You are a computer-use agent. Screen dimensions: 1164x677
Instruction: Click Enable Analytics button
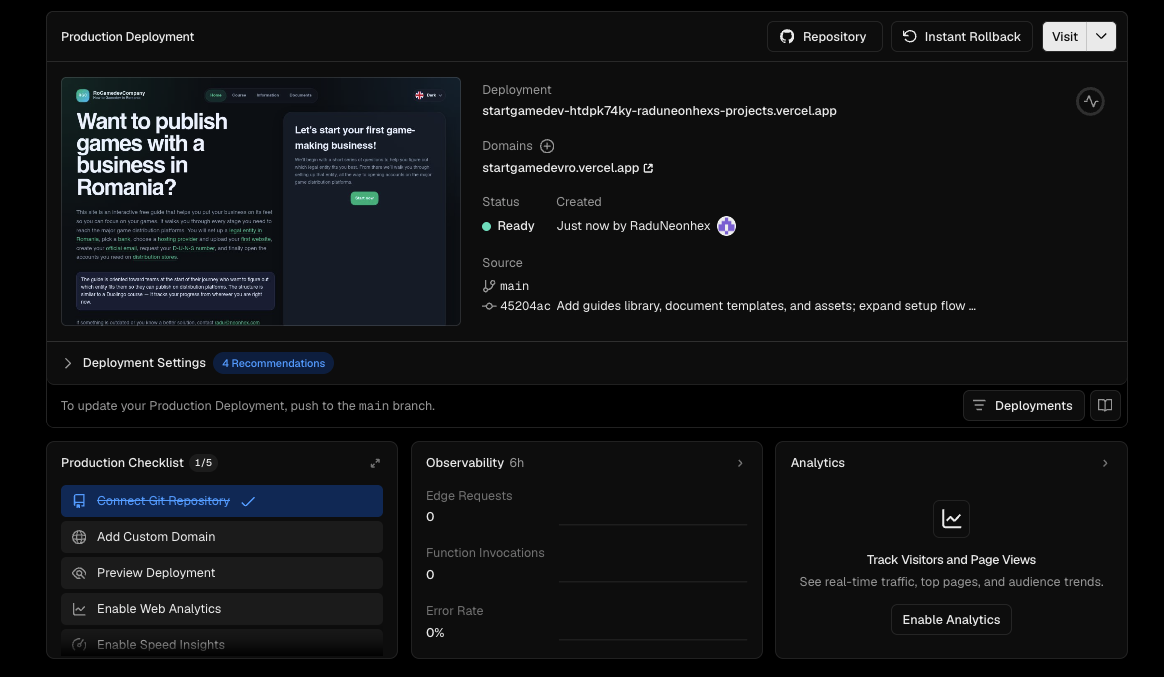point(951,620)
